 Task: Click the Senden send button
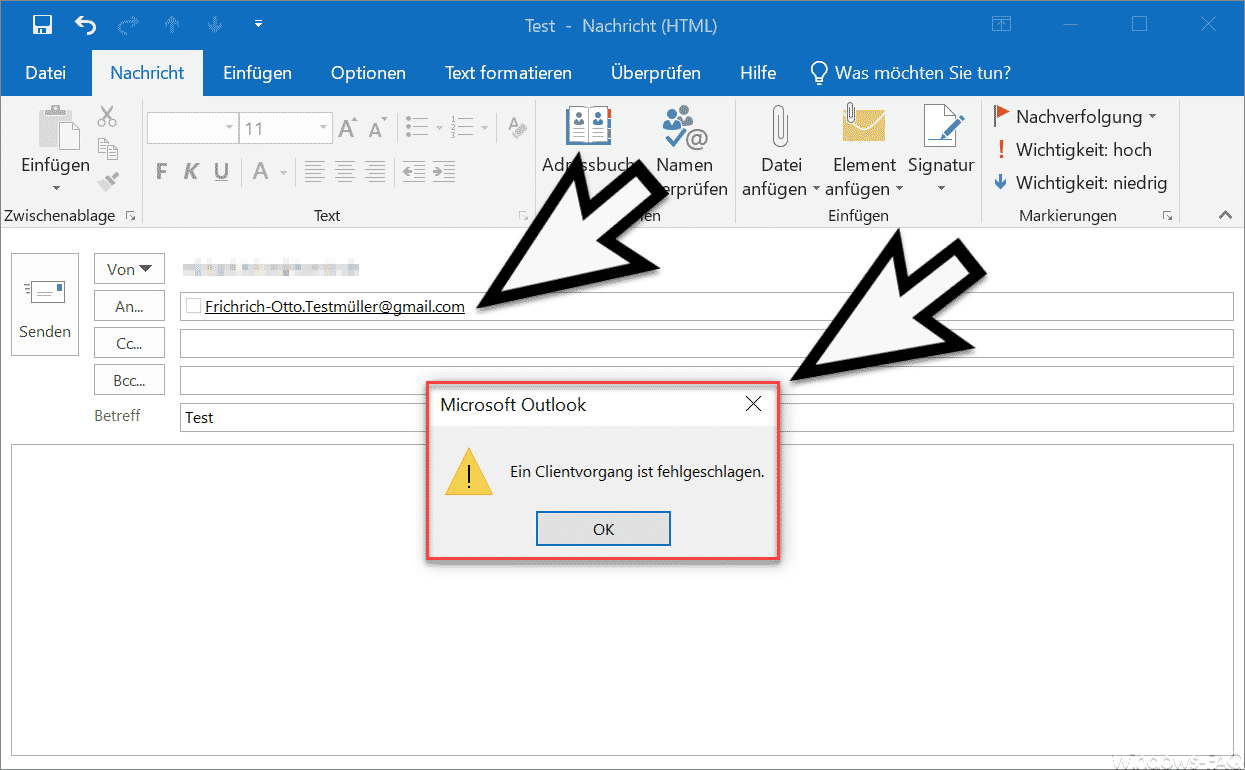pyautogui.click(x=45, y=304)
